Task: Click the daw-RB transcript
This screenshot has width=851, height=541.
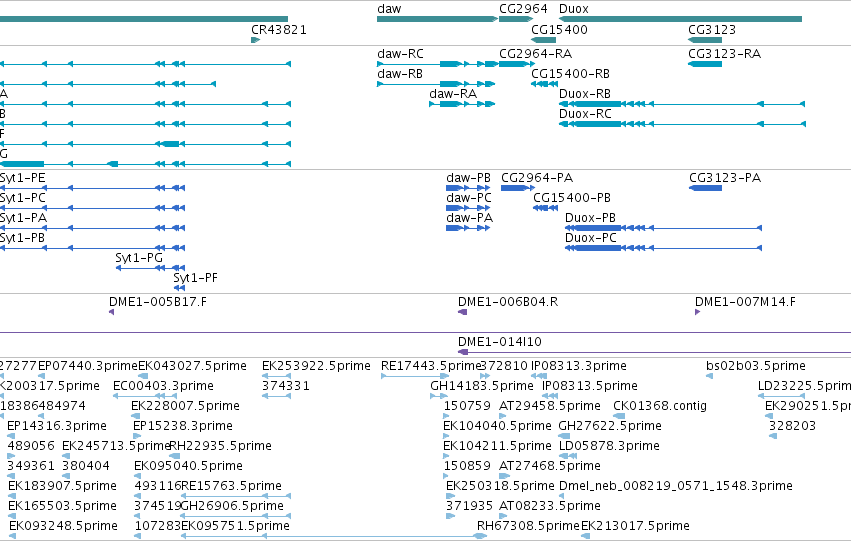Action: point(436,84)
